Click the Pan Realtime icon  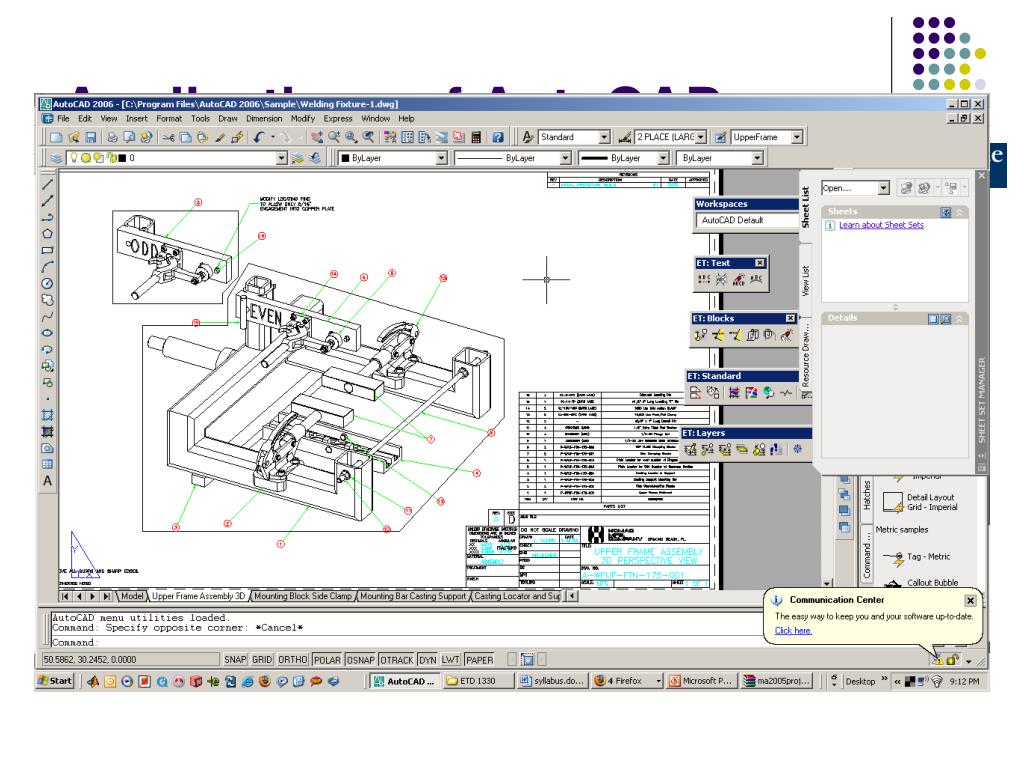(x=317, y=137)
